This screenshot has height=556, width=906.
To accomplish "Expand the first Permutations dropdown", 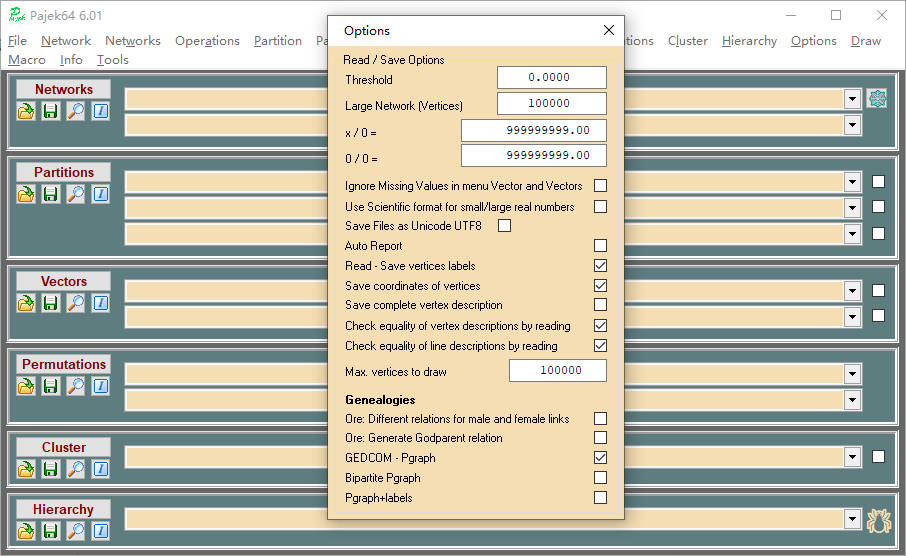I will point(852,374).
